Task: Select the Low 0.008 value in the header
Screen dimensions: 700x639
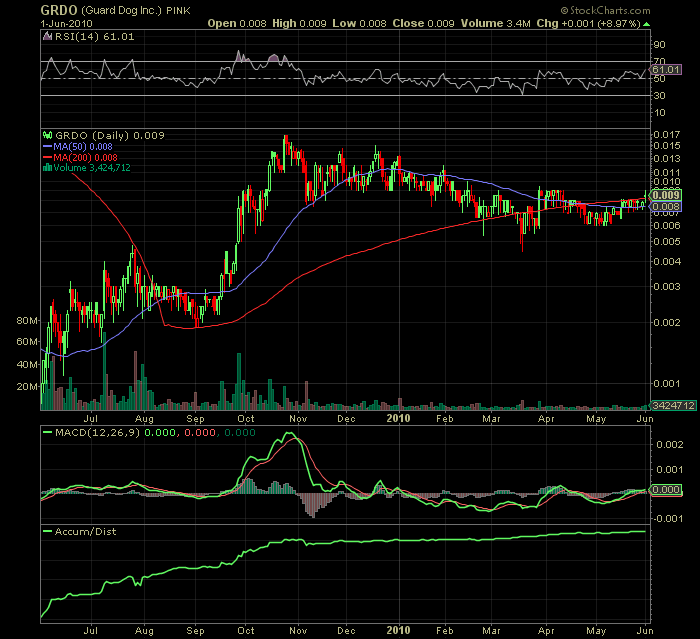Action: pos(359,24)
